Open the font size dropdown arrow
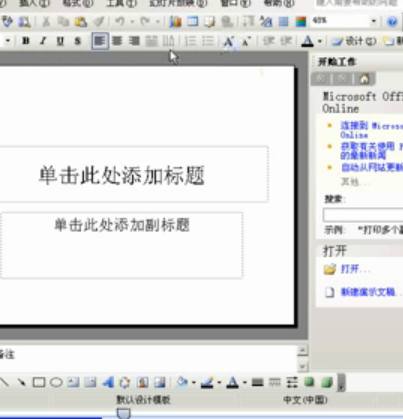This screenshot has width=403, height=419. (x=8, y=41)
